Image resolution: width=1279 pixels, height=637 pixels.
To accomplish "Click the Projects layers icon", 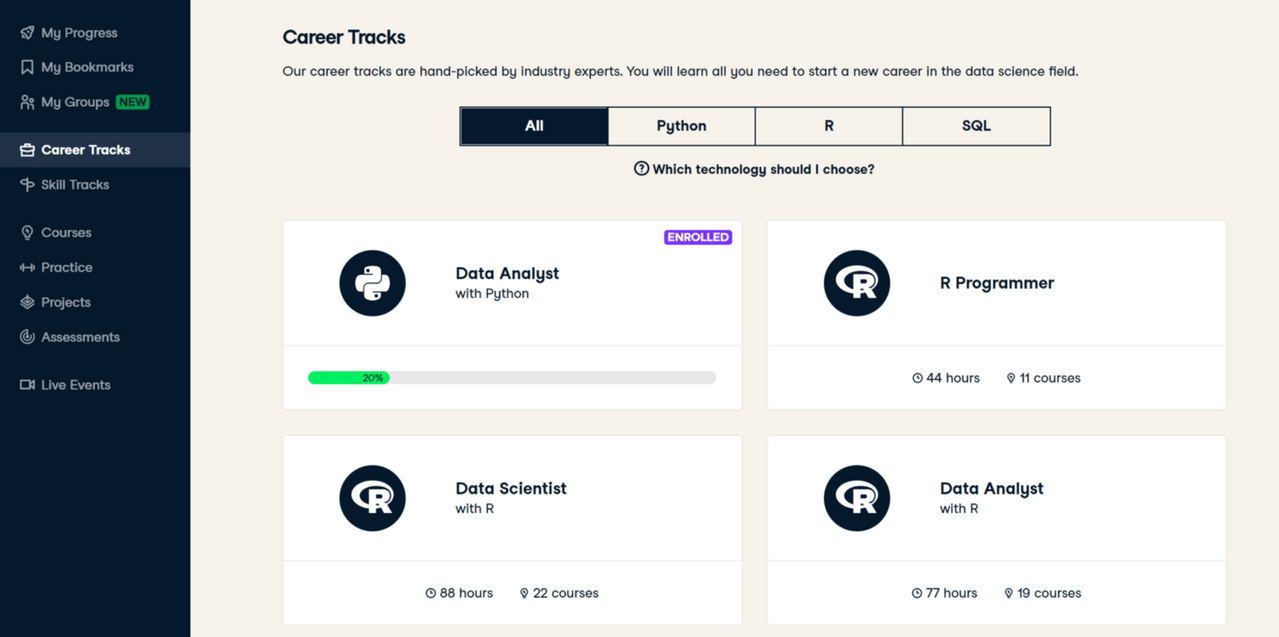I will click(x=27, y=302).
